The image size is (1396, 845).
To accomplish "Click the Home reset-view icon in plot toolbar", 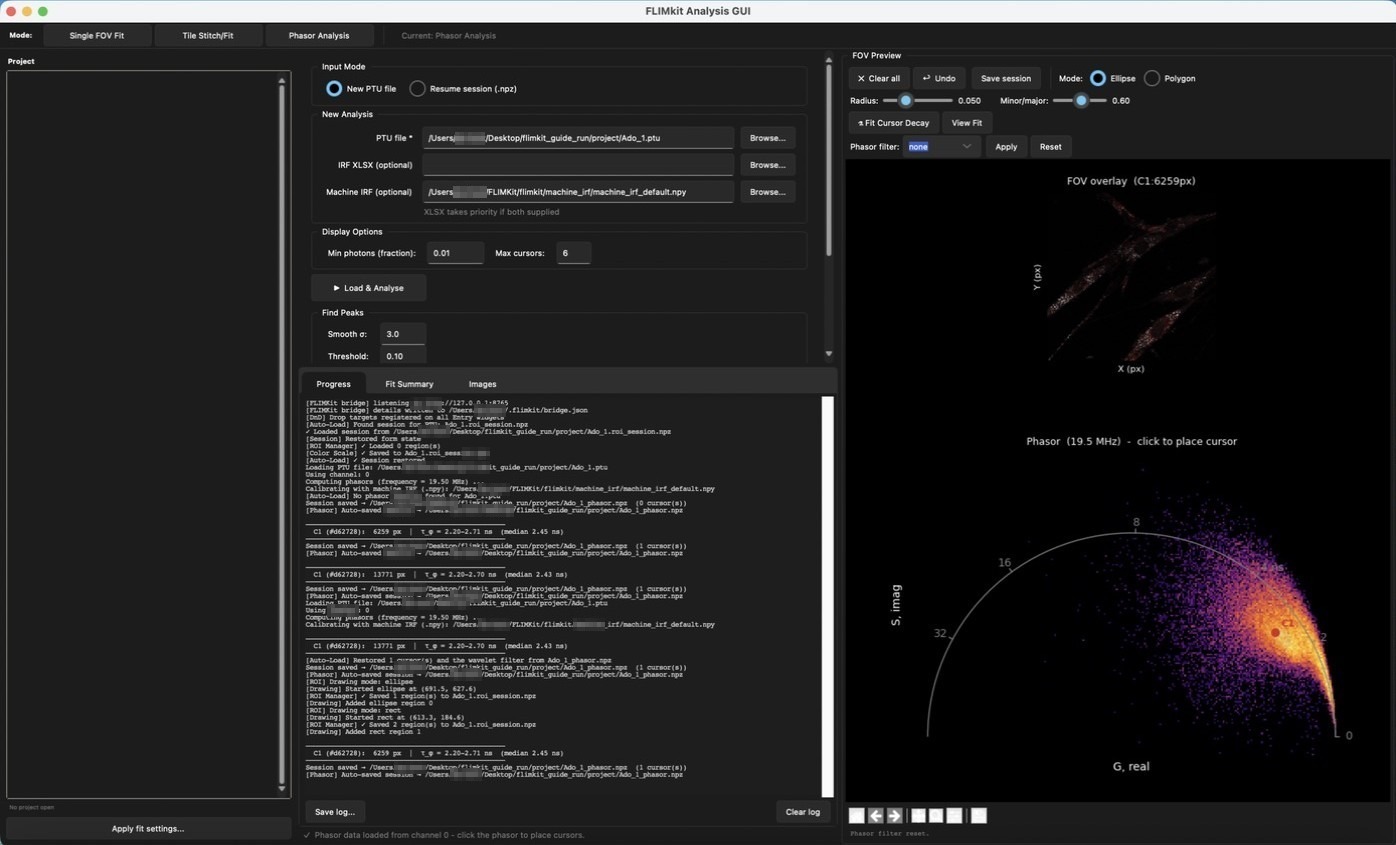I will click(x=857, y=816).
